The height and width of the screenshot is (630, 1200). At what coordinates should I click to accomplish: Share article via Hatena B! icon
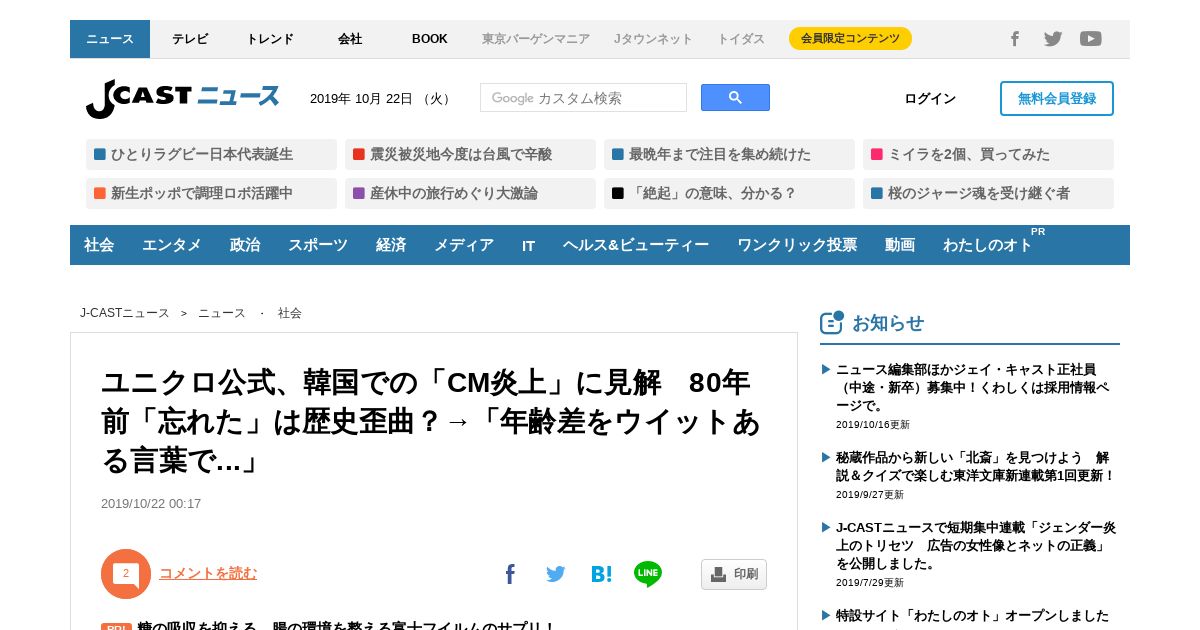[601, 574]
